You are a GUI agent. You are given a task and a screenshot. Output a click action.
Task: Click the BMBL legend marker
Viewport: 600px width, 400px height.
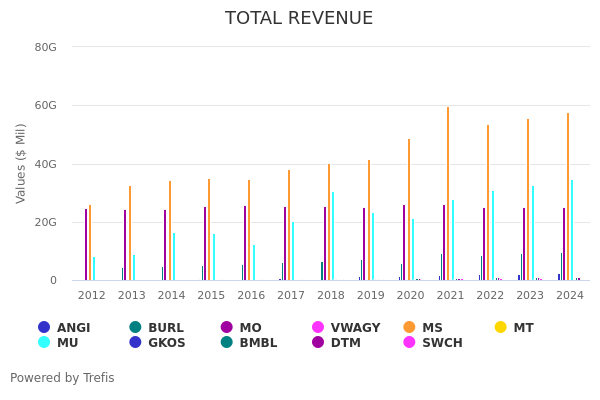pyautogui.click(x=227, y=343)
